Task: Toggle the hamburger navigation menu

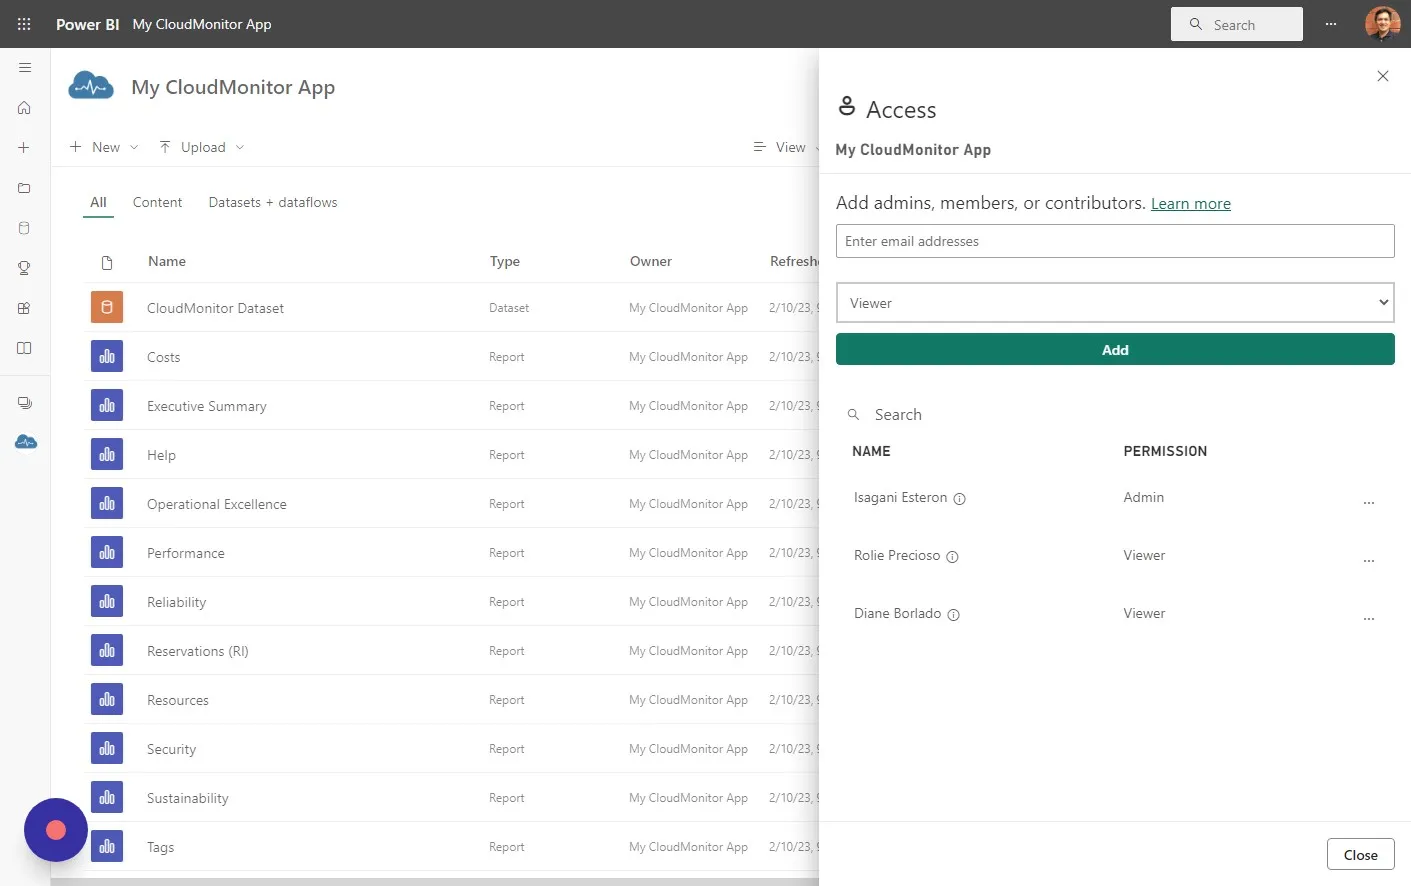Action: [25, 68]
